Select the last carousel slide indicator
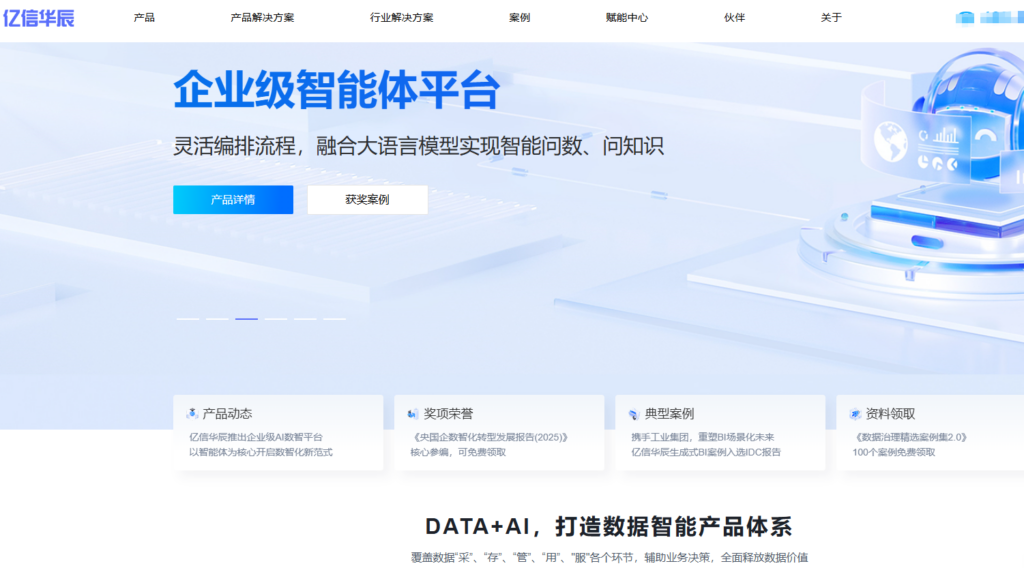The image size is (1024, 568). click(x=335, y=319)
